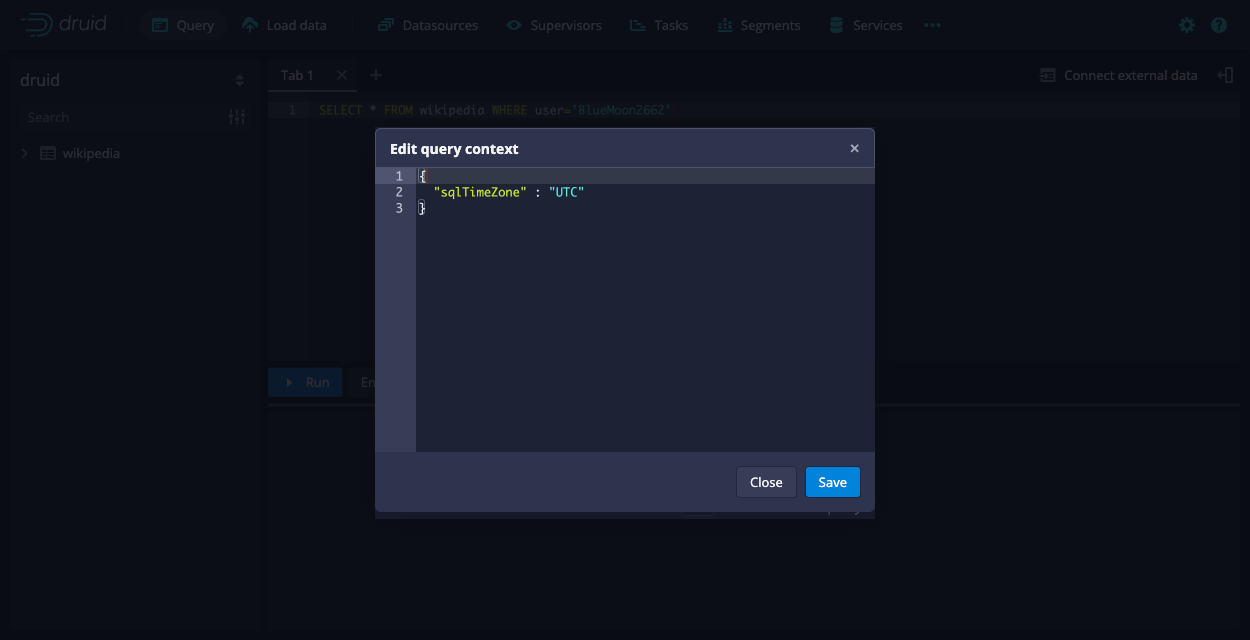The width and height of the screenshot is (1250, 640).
Task: Click the Close button in dialog
Action: (766, 482)
